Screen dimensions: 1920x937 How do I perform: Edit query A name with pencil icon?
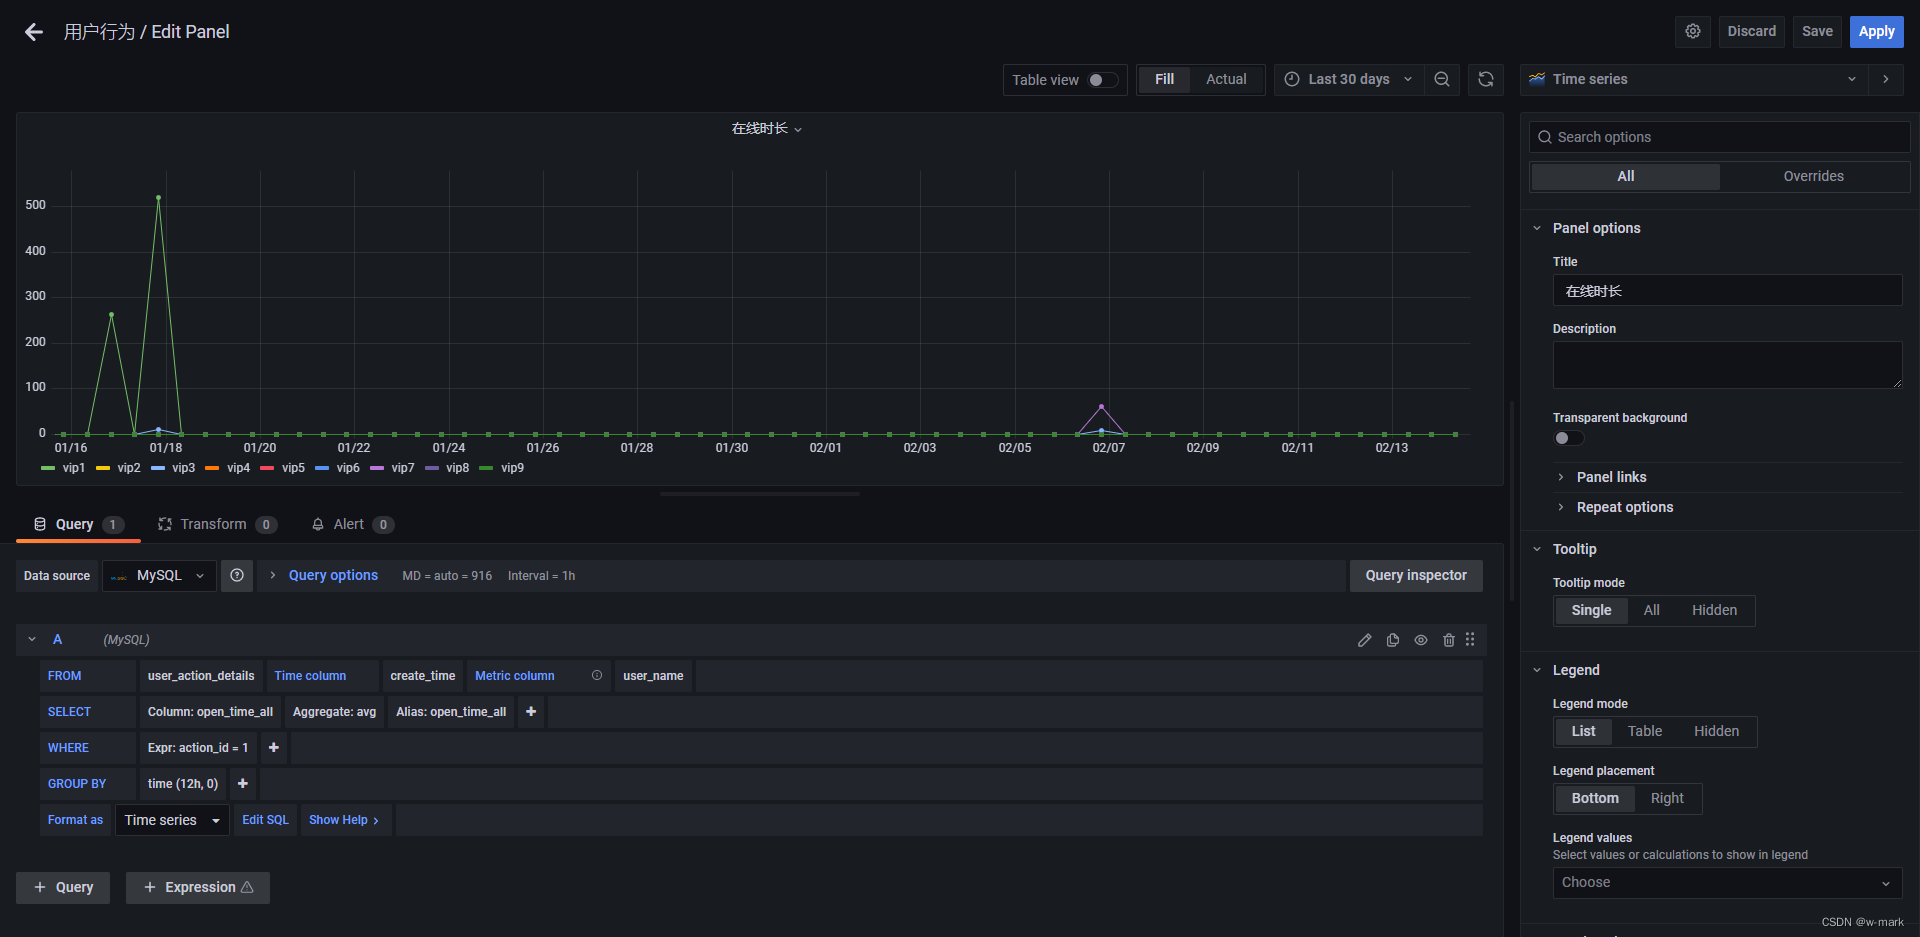point(1365,640)
